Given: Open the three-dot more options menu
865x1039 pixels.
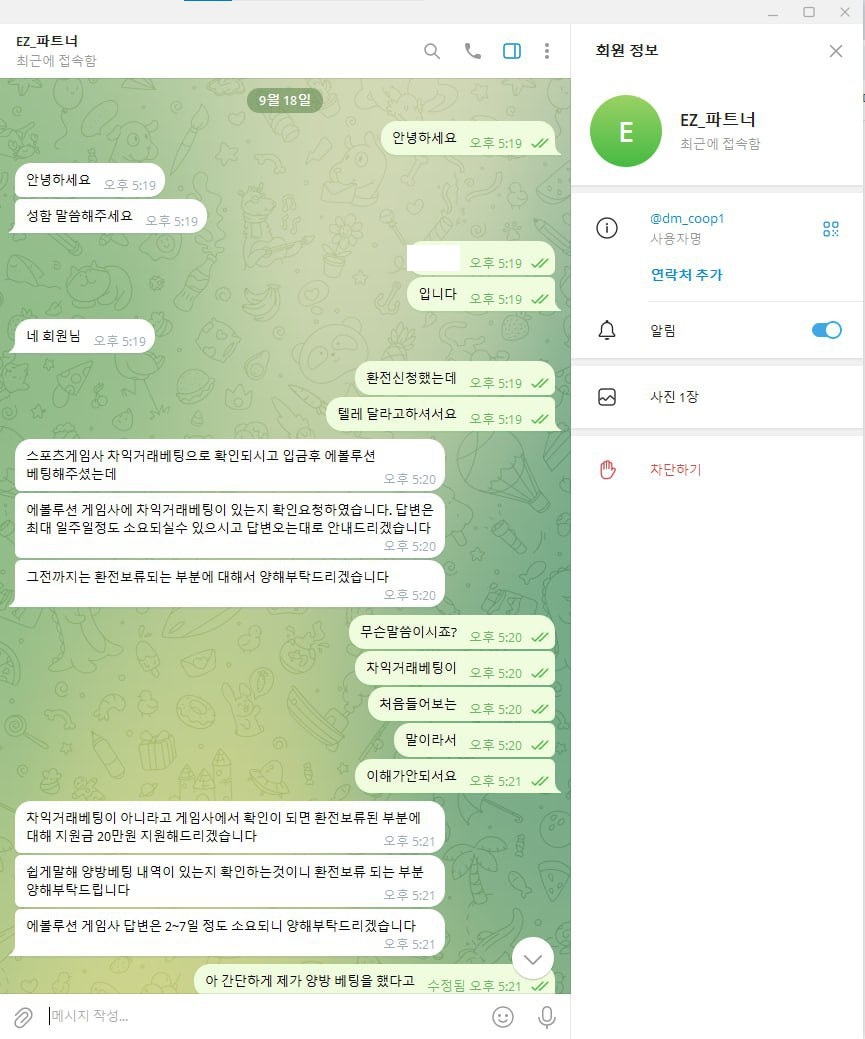Looking at the screenshot, I should tap(547, 51).
